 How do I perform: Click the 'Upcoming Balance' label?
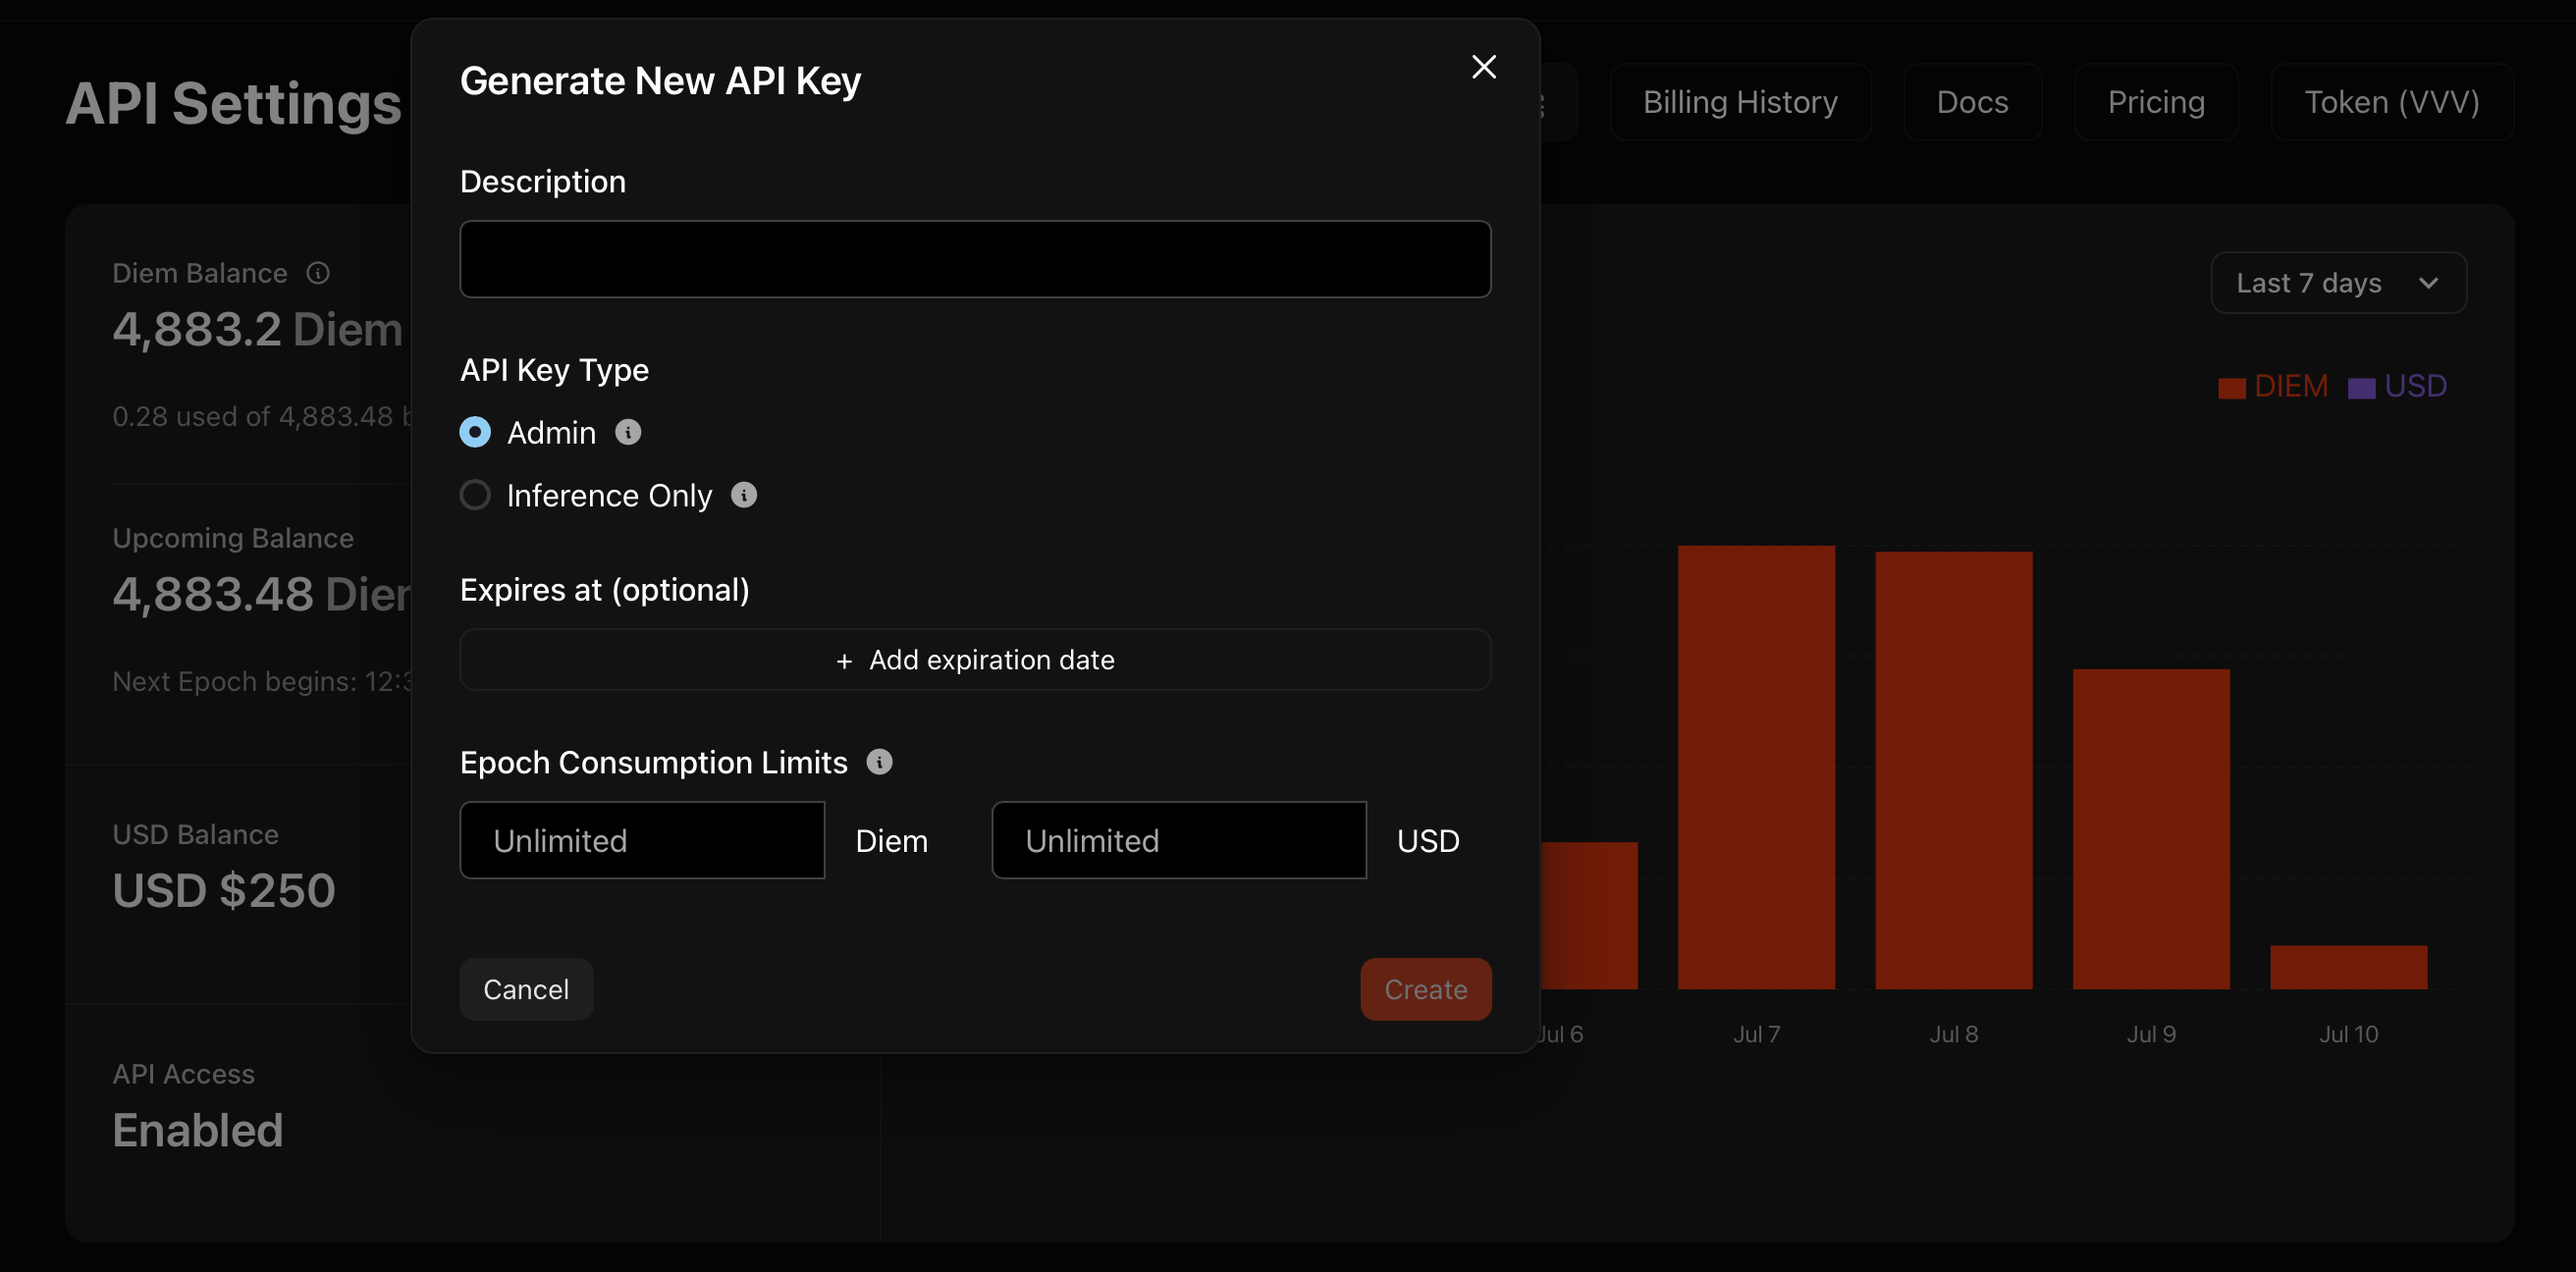click(x=233, y=538)
